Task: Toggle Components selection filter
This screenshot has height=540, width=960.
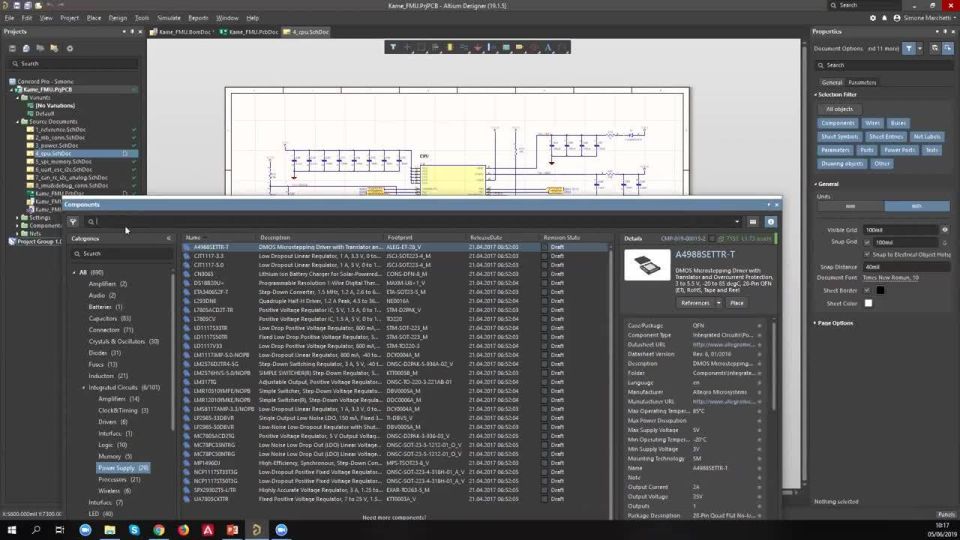Action: [x=837, y=123]
